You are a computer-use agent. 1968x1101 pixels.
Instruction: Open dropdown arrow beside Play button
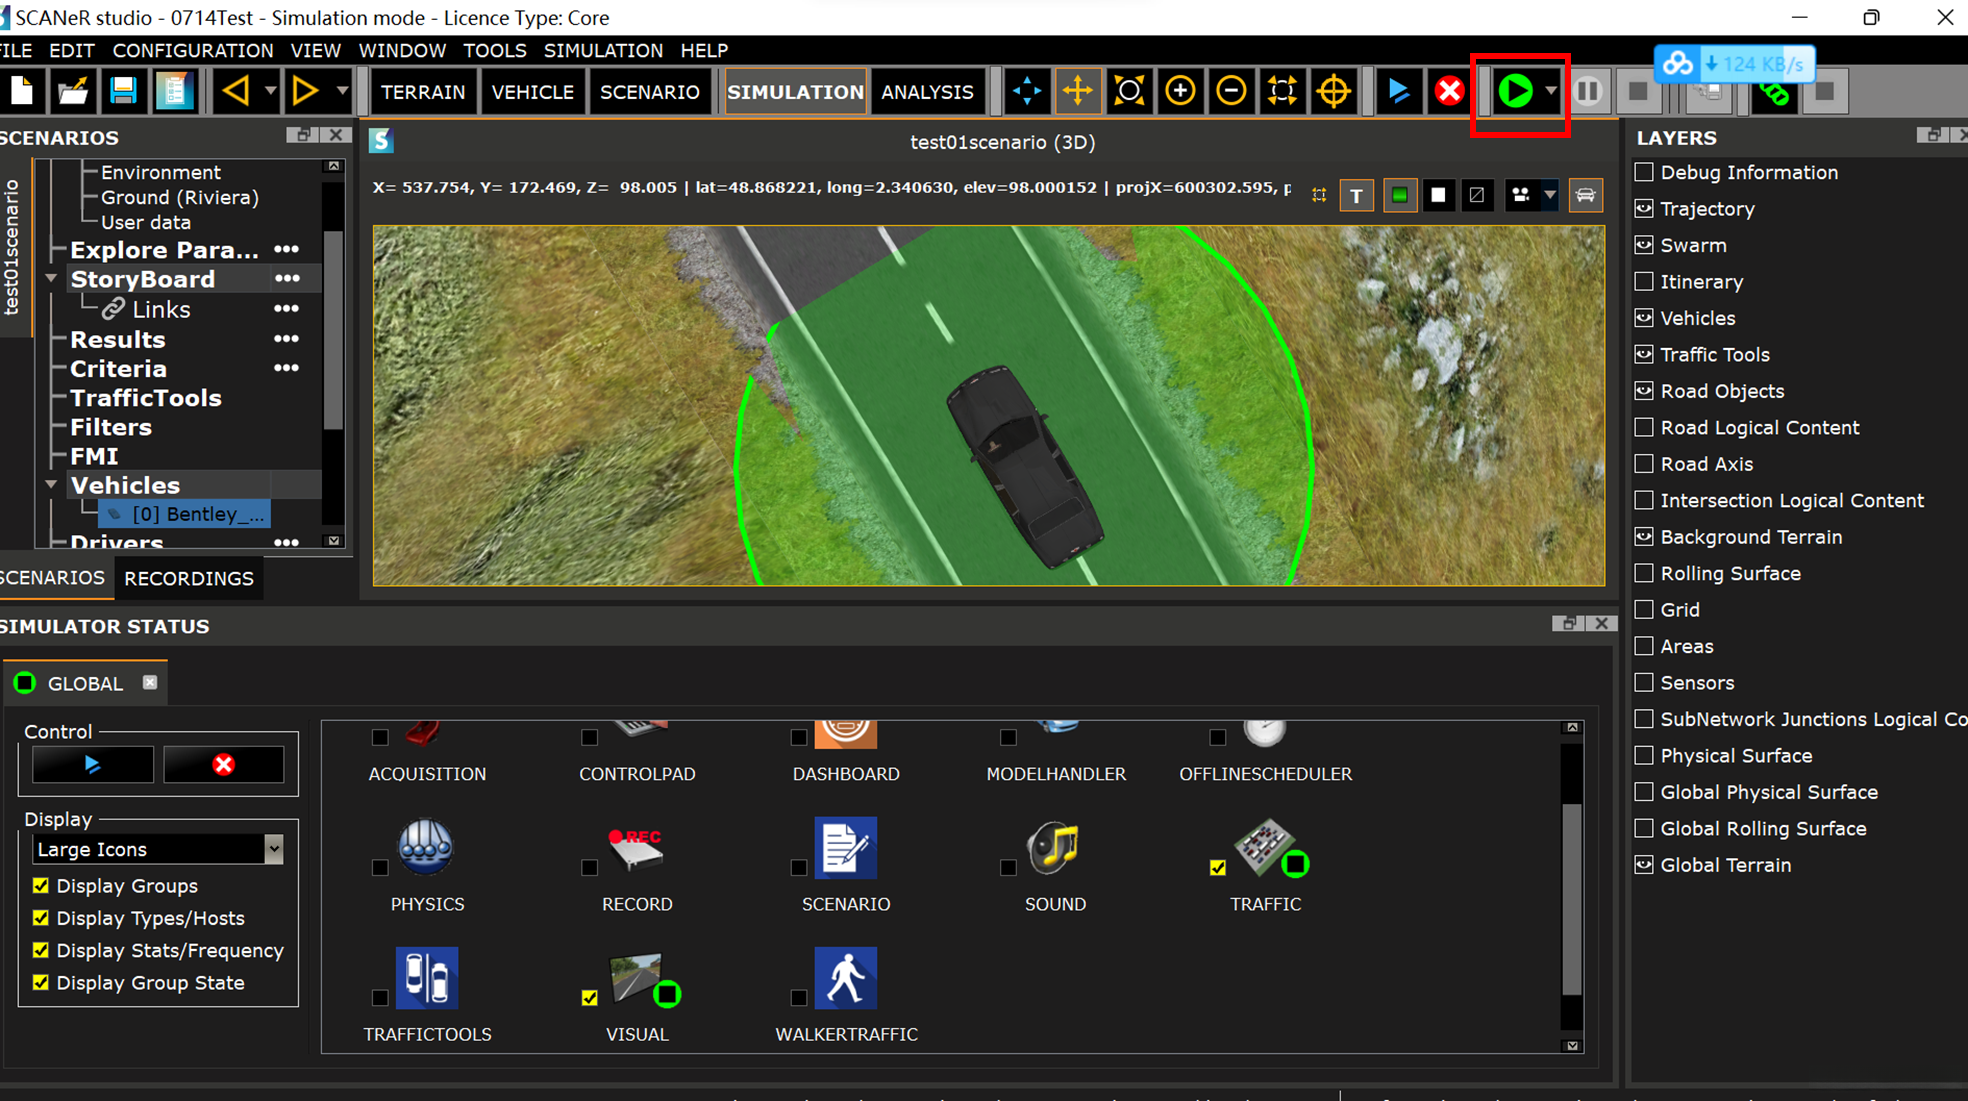[1550, 92]
